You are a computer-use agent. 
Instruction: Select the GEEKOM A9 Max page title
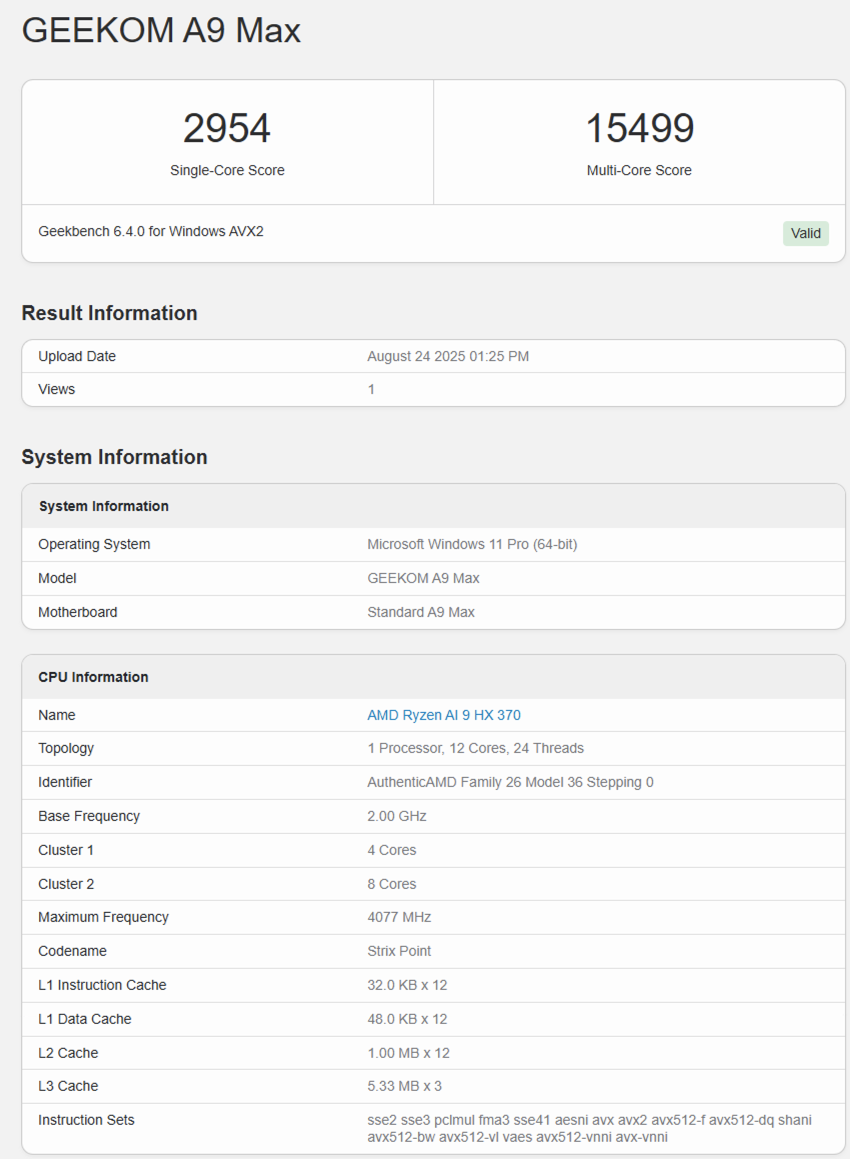(x=161, y=31)
